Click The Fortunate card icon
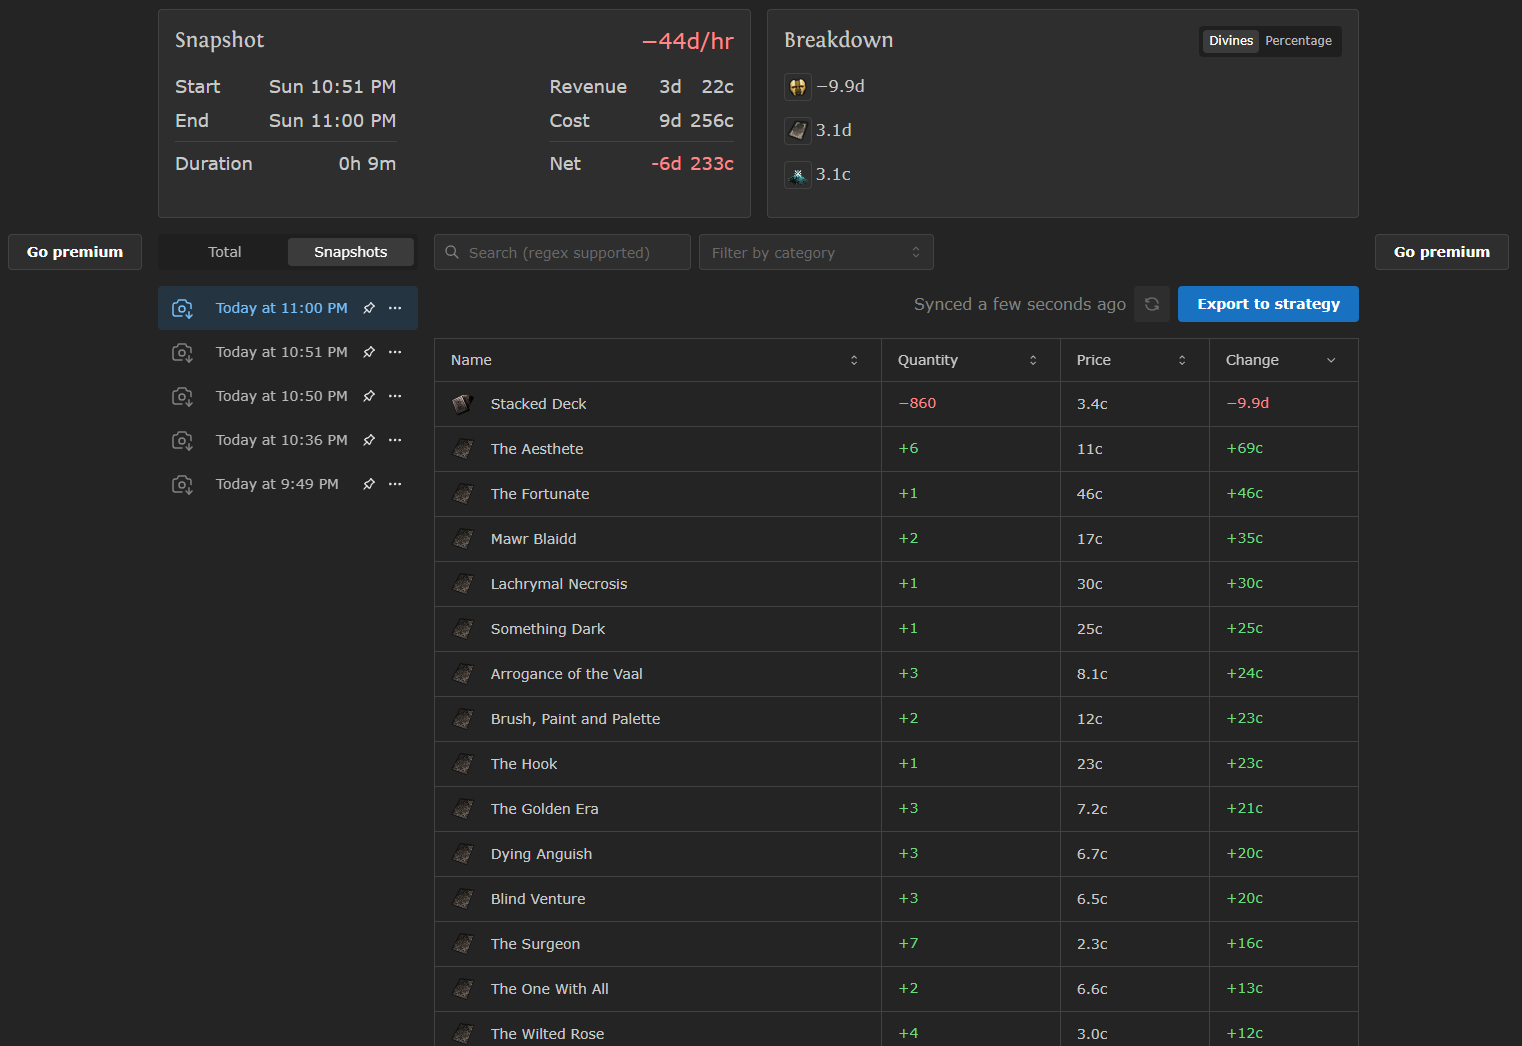 [463, 494]
